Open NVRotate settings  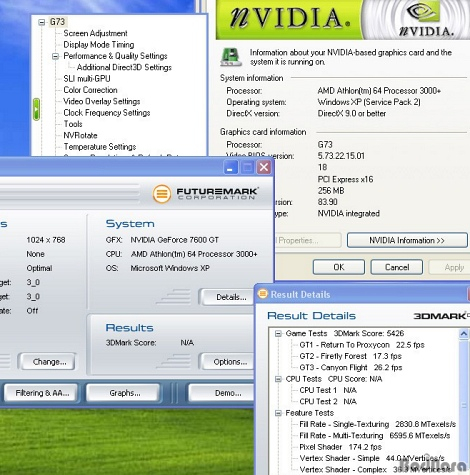(80, 135)
